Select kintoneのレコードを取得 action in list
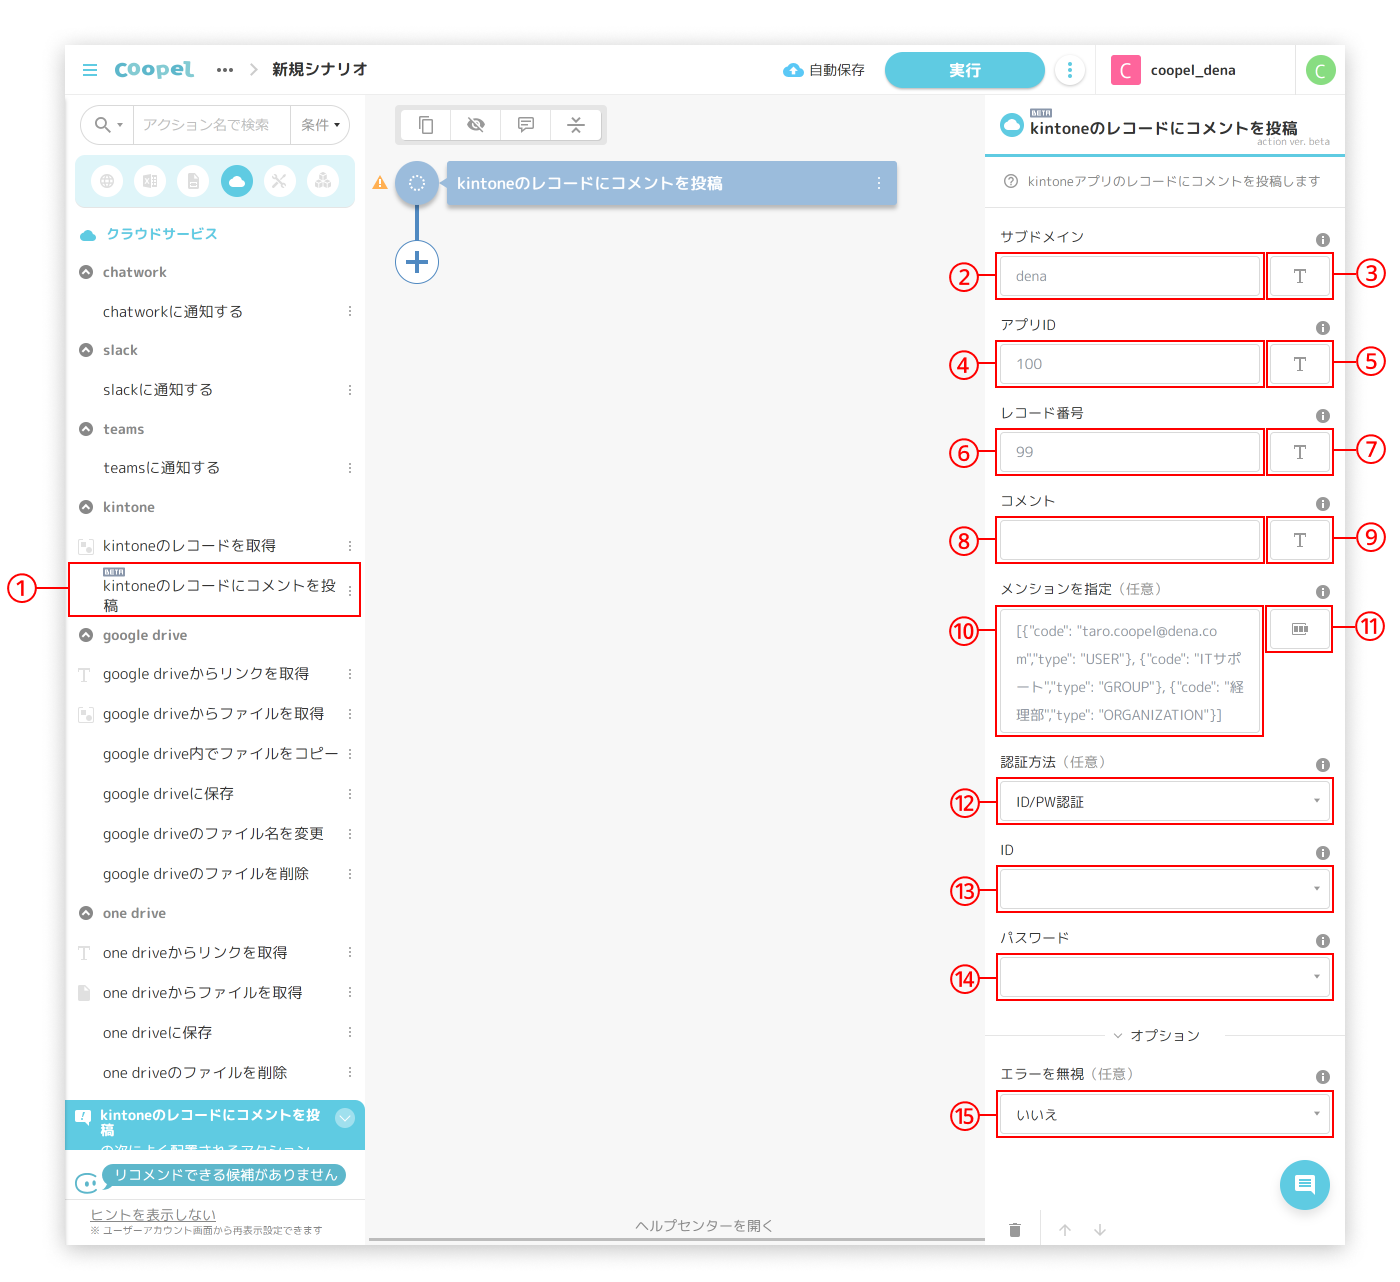The width and height of the screenshot is (1400, 1282). click(189, 546)
